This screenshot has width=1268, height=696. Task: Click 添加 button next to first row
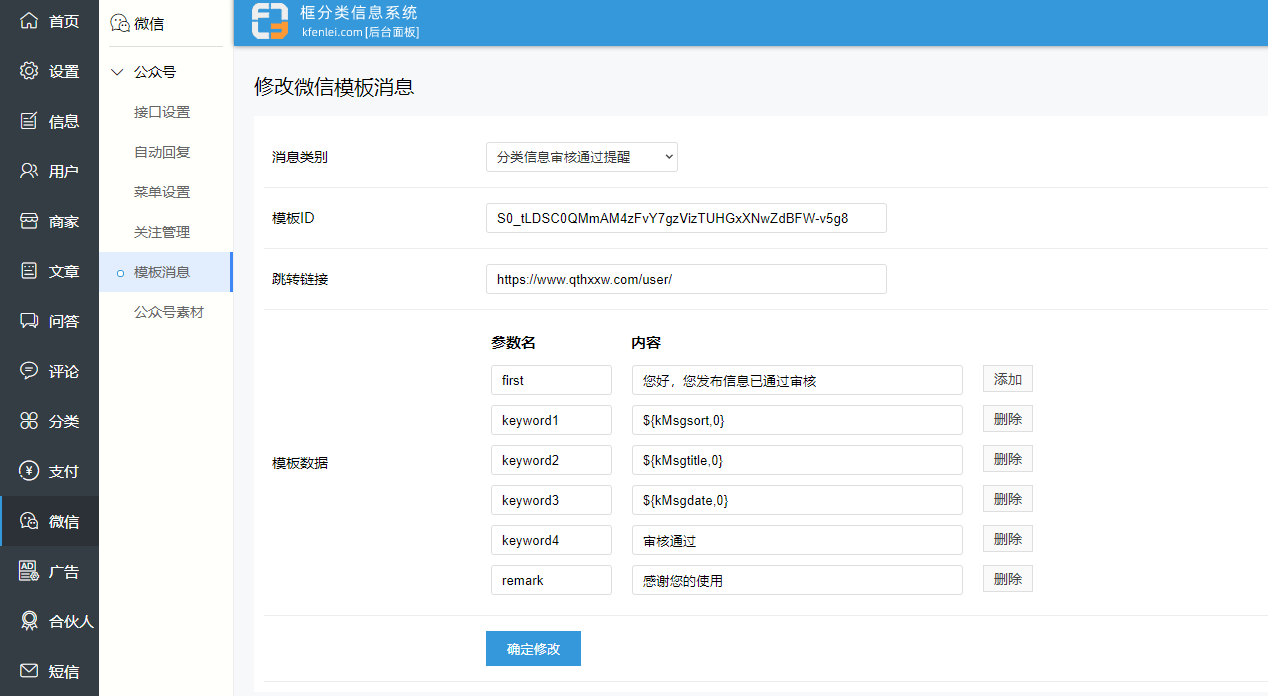tap(1007, 379)
